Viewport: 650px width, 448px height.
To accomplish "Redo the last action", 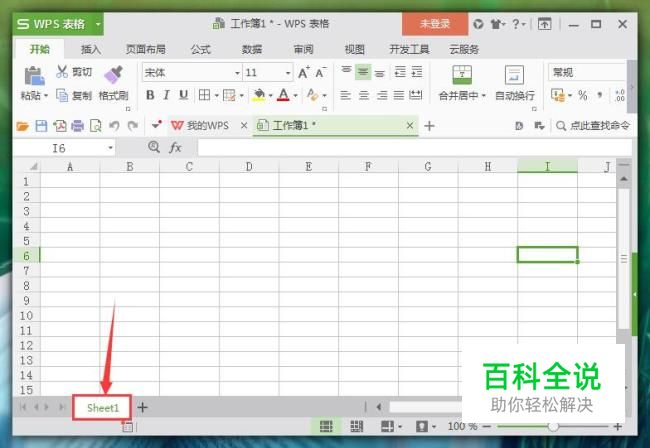I will [132, 126].
